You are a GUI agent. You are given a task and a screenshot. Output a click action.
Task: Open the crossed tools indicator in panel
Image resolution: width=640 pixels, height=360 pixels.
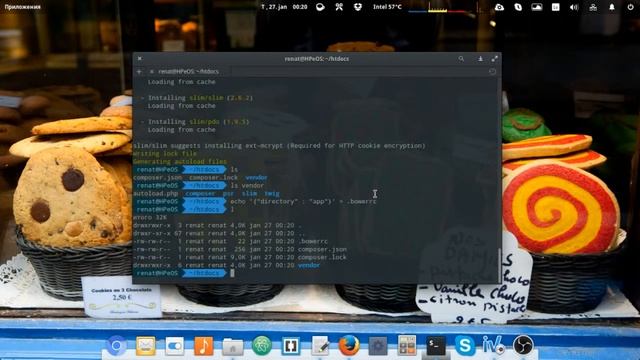[339, 7]
